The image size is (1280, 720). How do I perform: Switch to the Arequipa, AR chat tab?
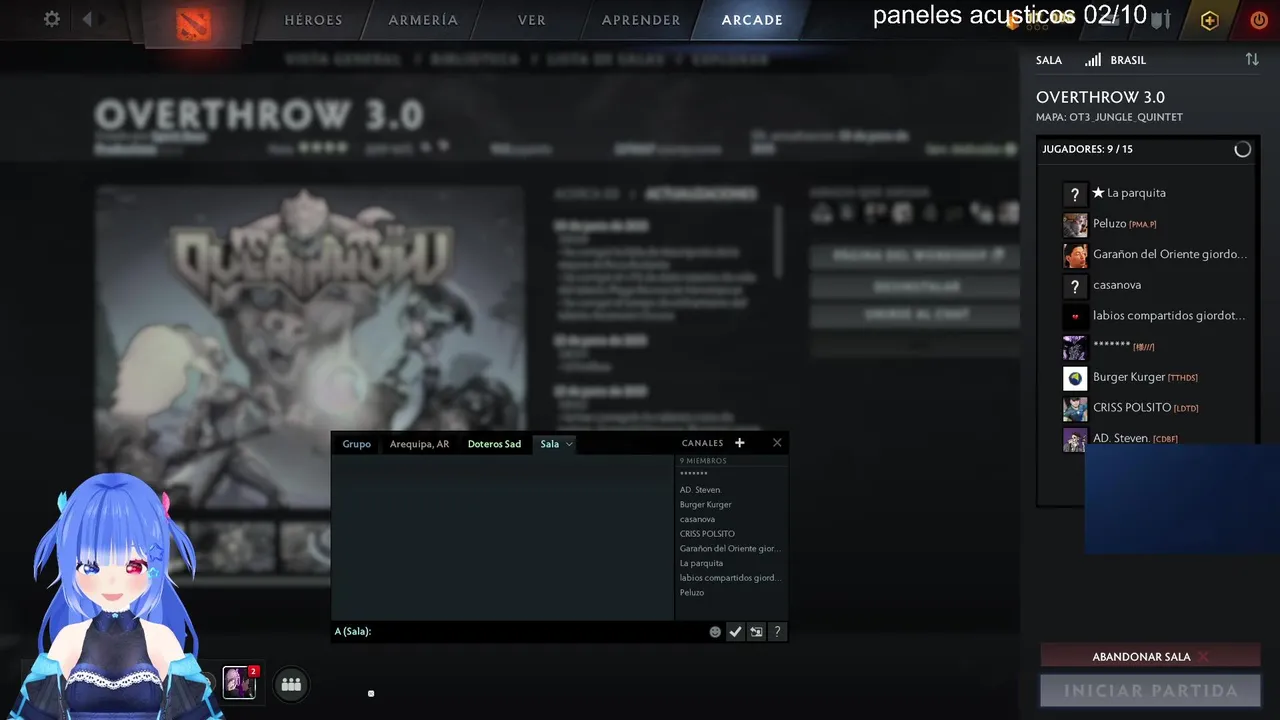pyautogui.click(x=419, y=444)
